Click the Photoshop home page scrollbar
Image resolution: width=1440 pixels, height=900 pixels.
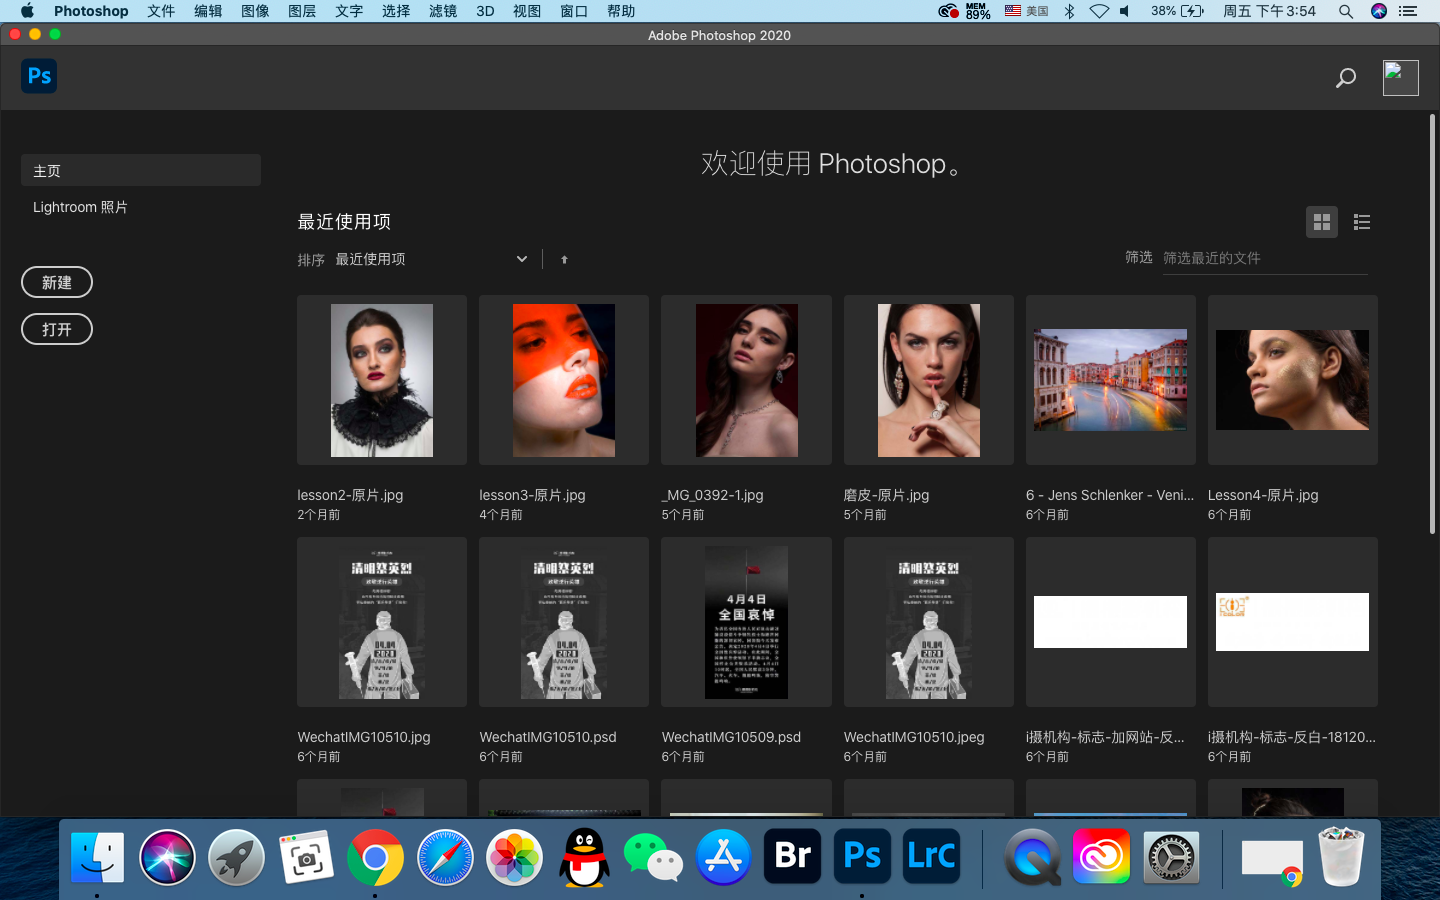click(1432, 325)
